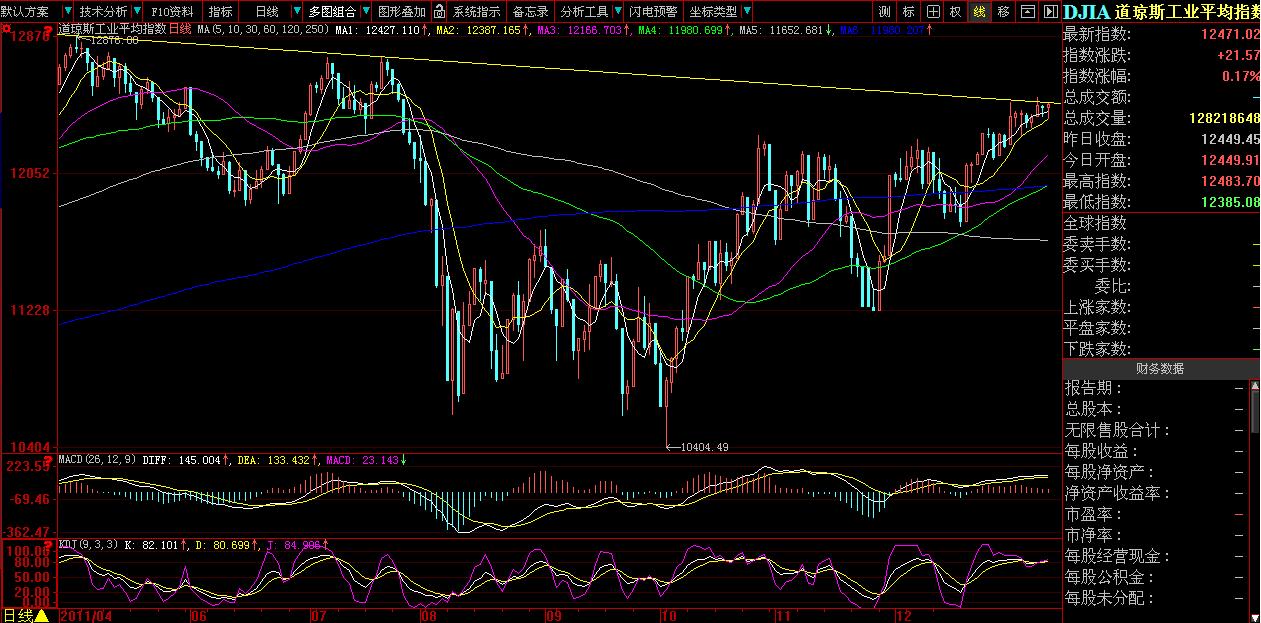This screenshot has width=1261, height=623.
Task: Open 坐标类型 coordinate type
Action: tap(713, 11)
